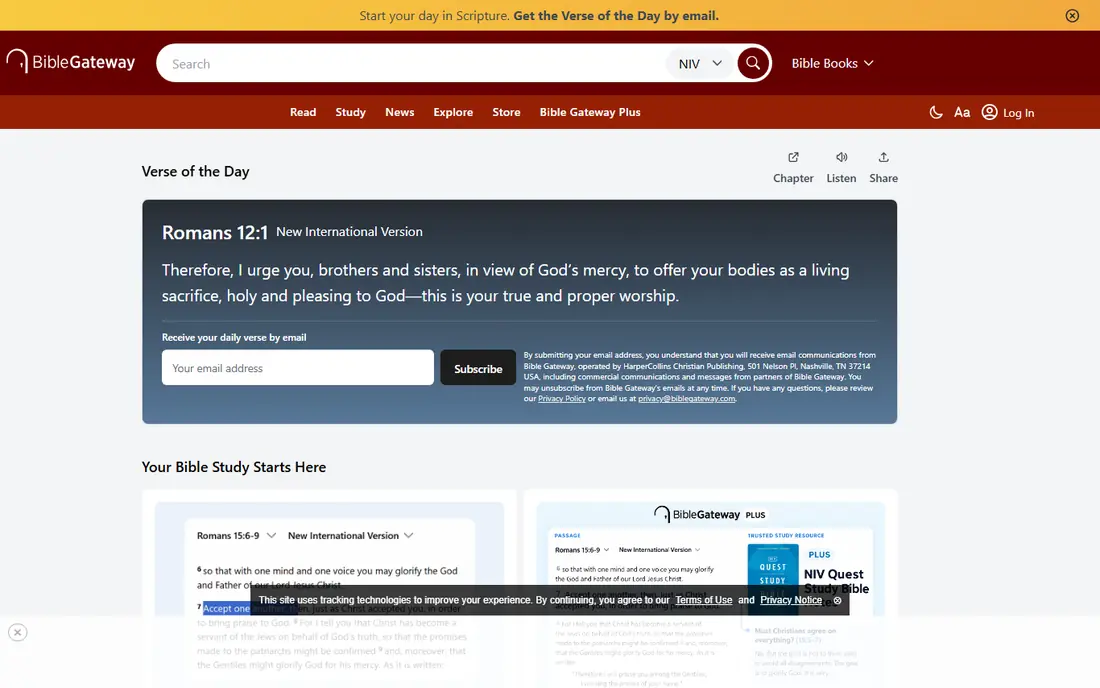Click the Log In link
Screen dimensions: 1100x688
[x=1018, y=113]
